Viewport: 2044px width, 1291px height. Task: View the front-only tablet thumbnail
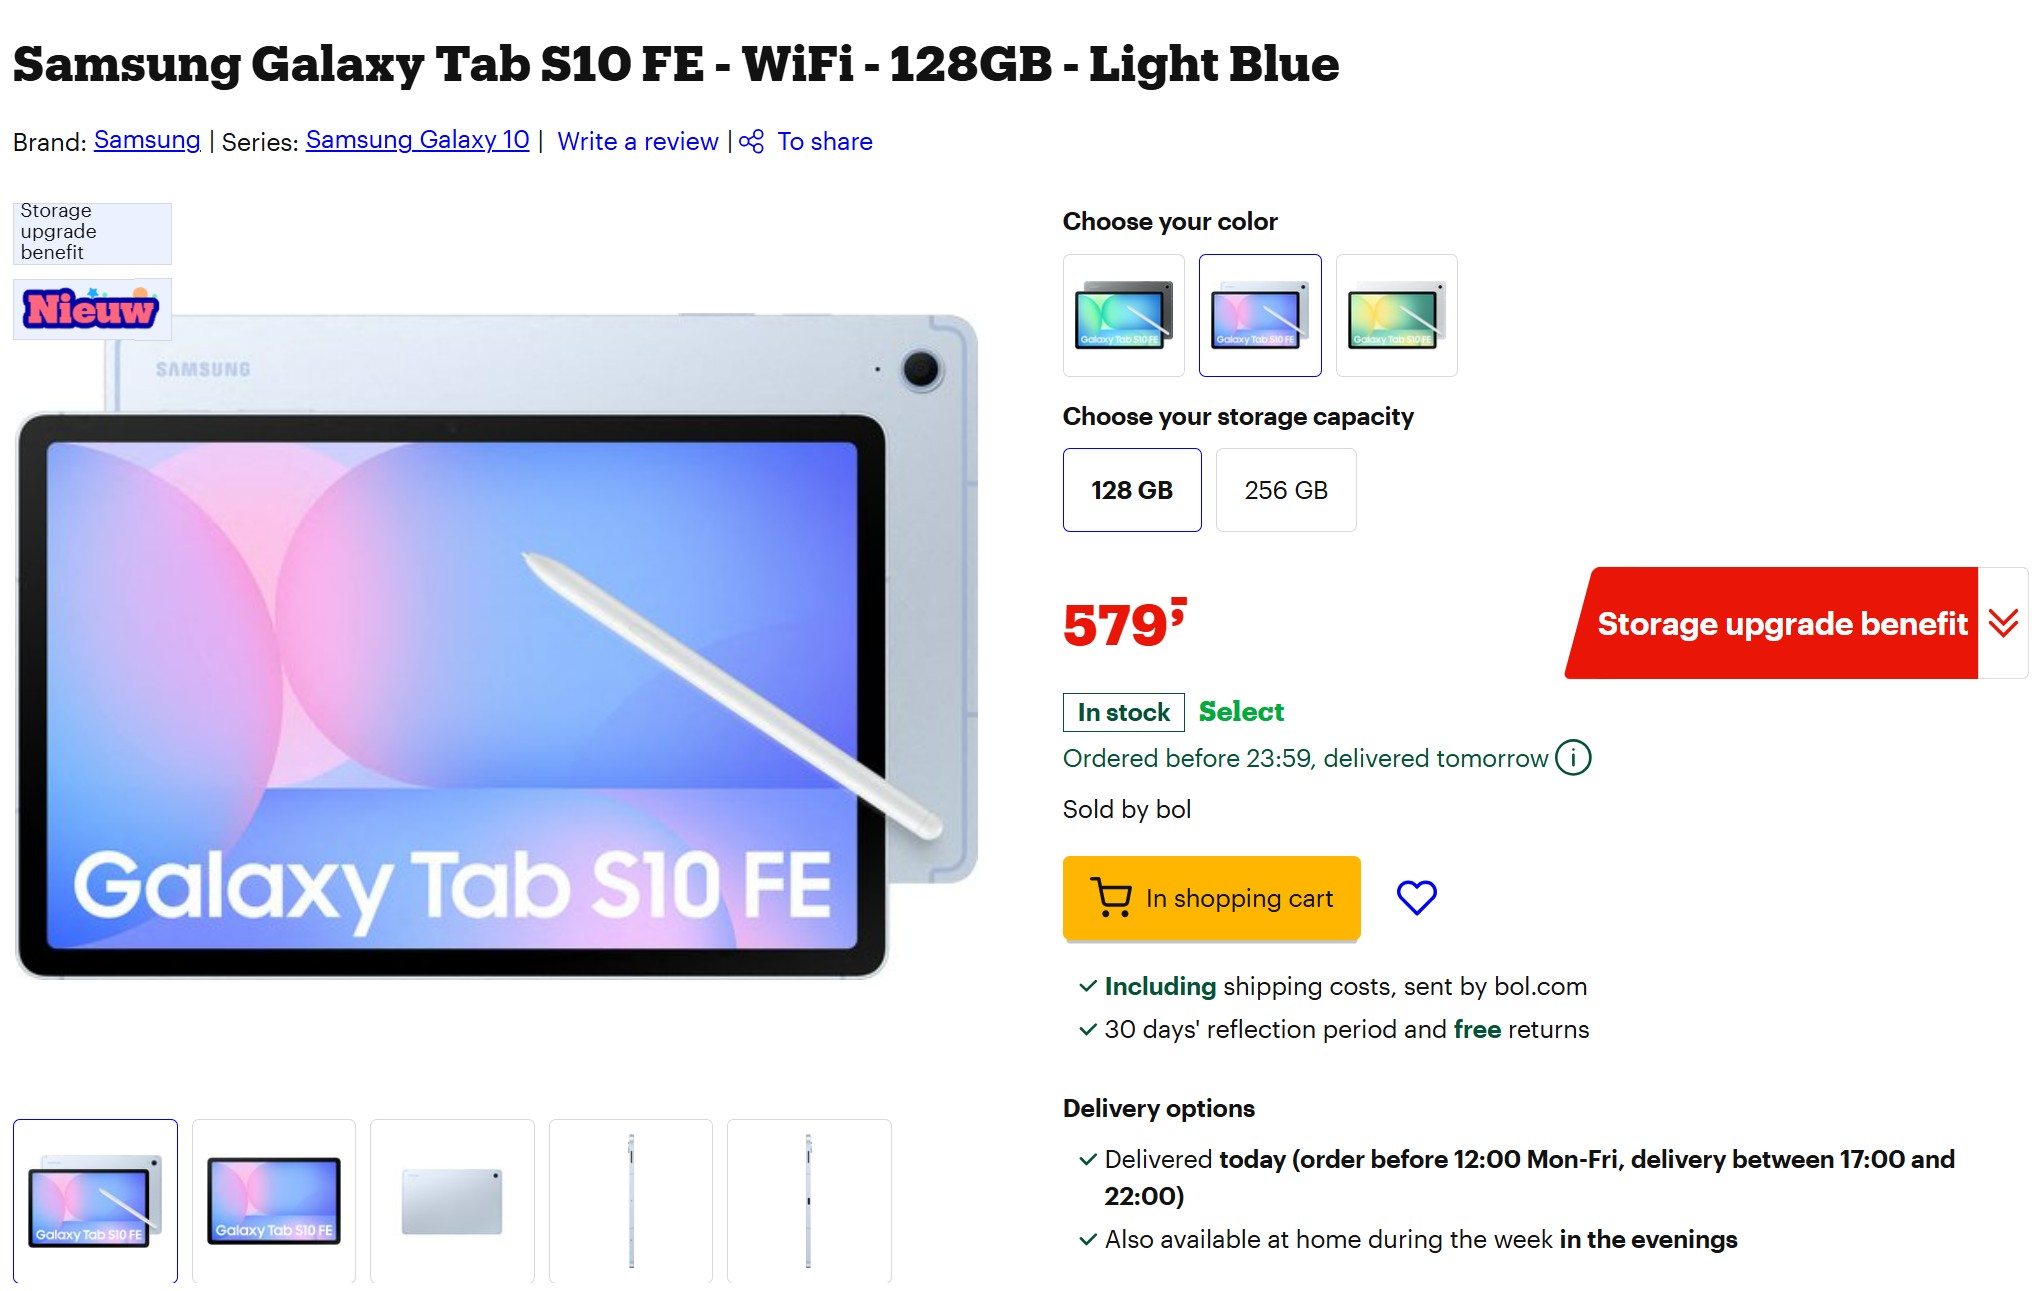click(274, 1200)
